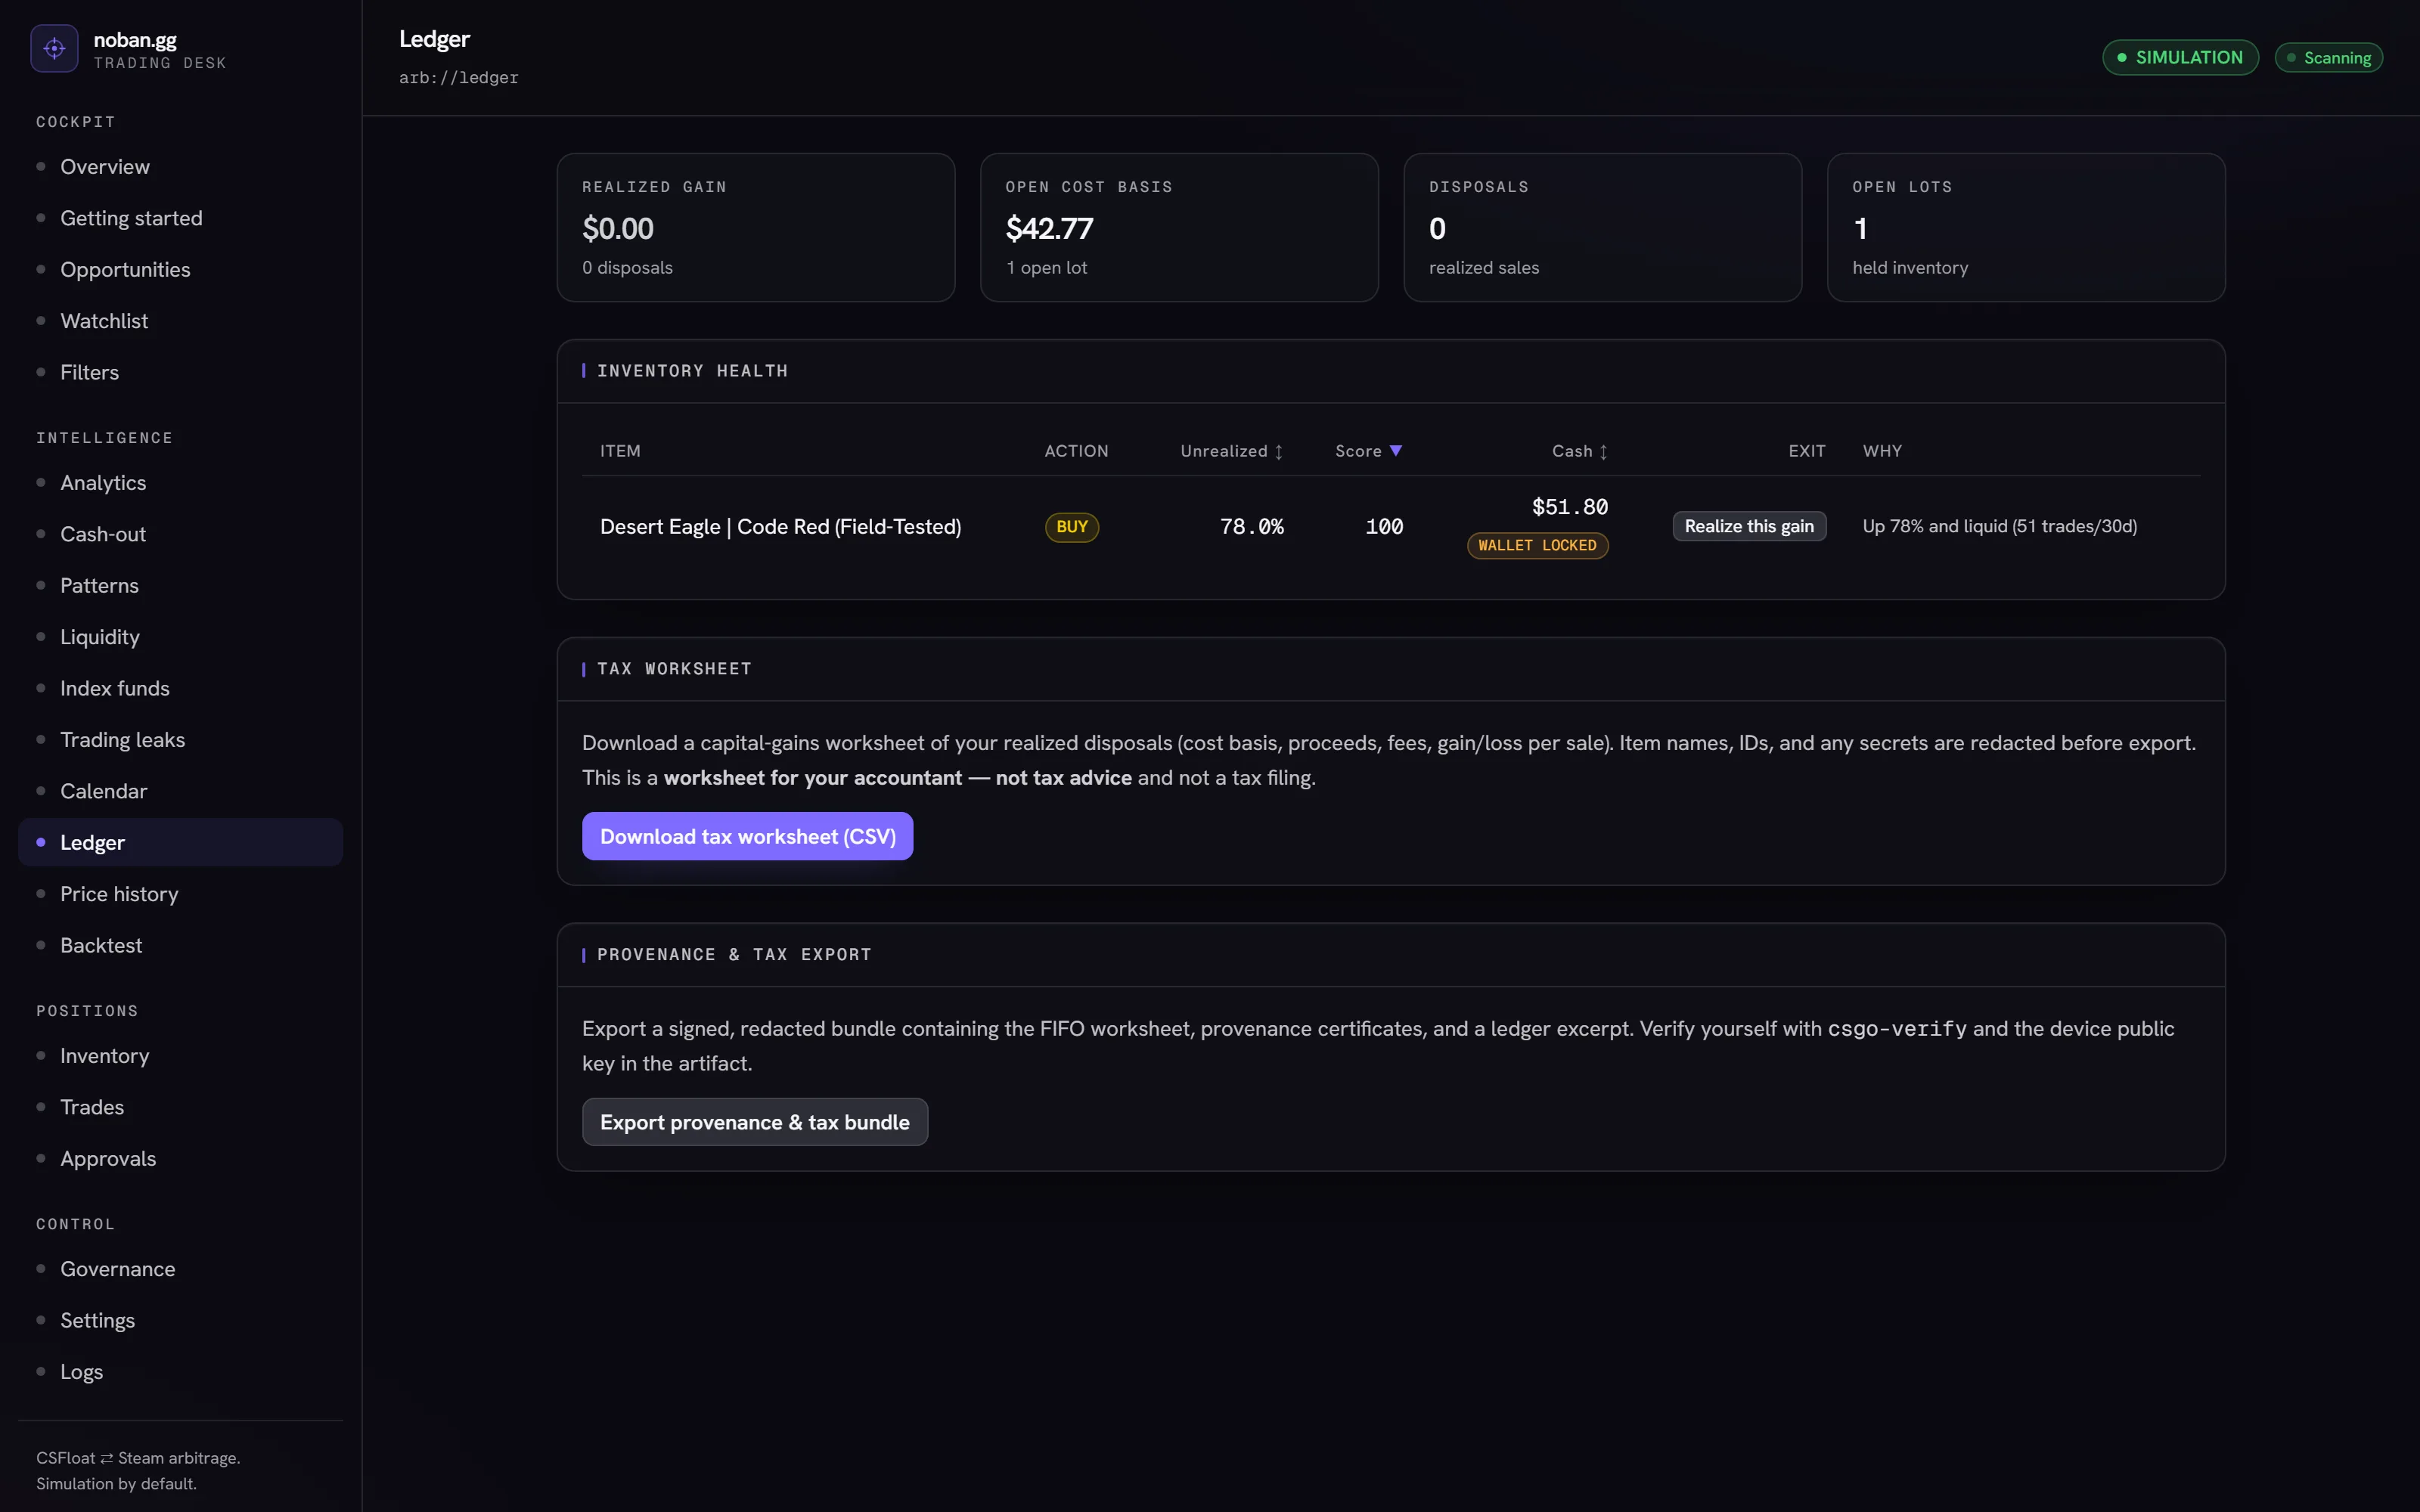Screen dimensions: 2420x1512
Task: Click the noban.gg crosshair logo icon
Action: 54,48
